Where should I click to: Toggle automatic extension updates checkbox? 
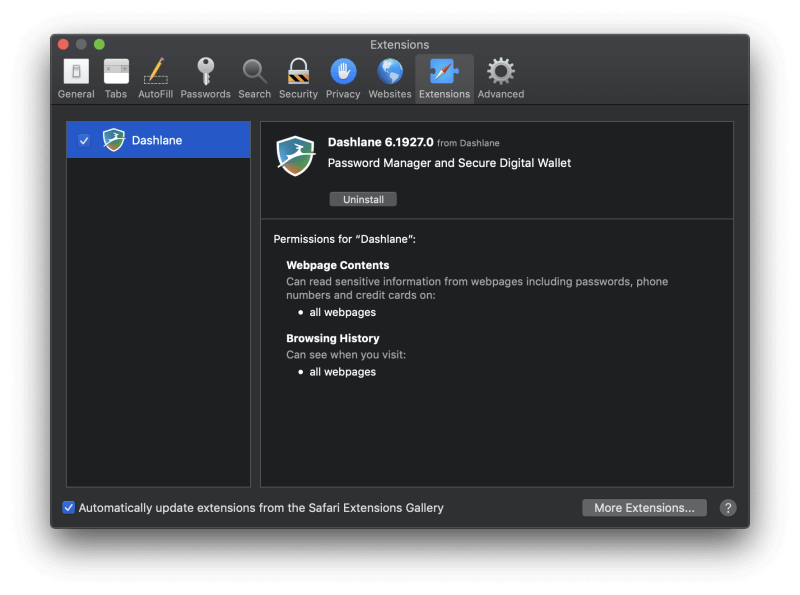tap(68, 508)
